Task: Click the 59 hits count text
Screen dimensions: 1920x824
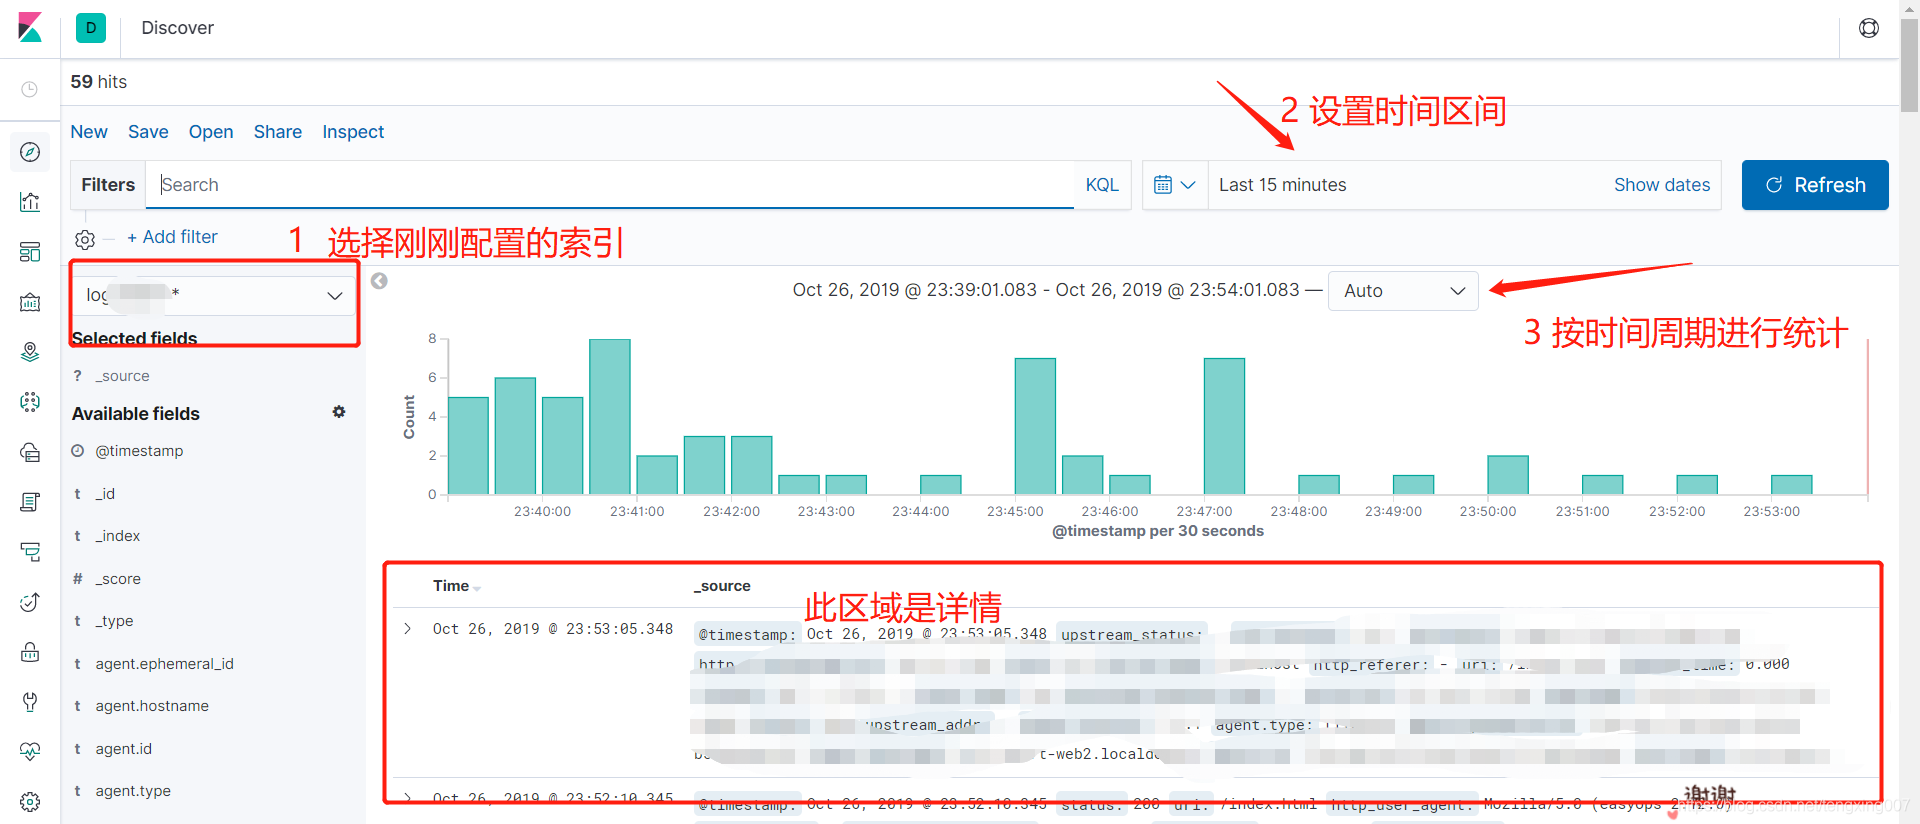Action: [x=99, y=82]
